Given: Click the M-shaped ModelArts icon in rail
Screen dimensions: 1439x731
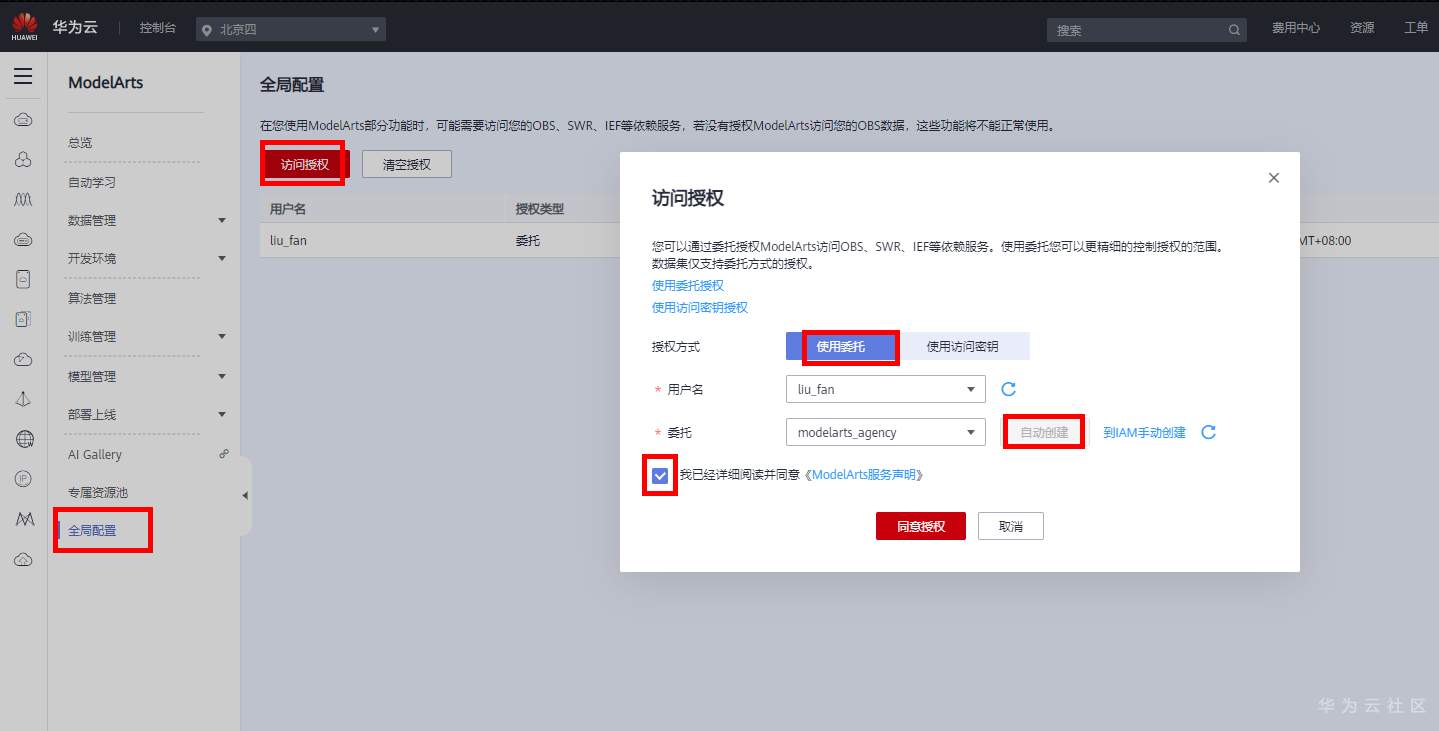Looking at the screenshot, I should (x=25, y=519).
